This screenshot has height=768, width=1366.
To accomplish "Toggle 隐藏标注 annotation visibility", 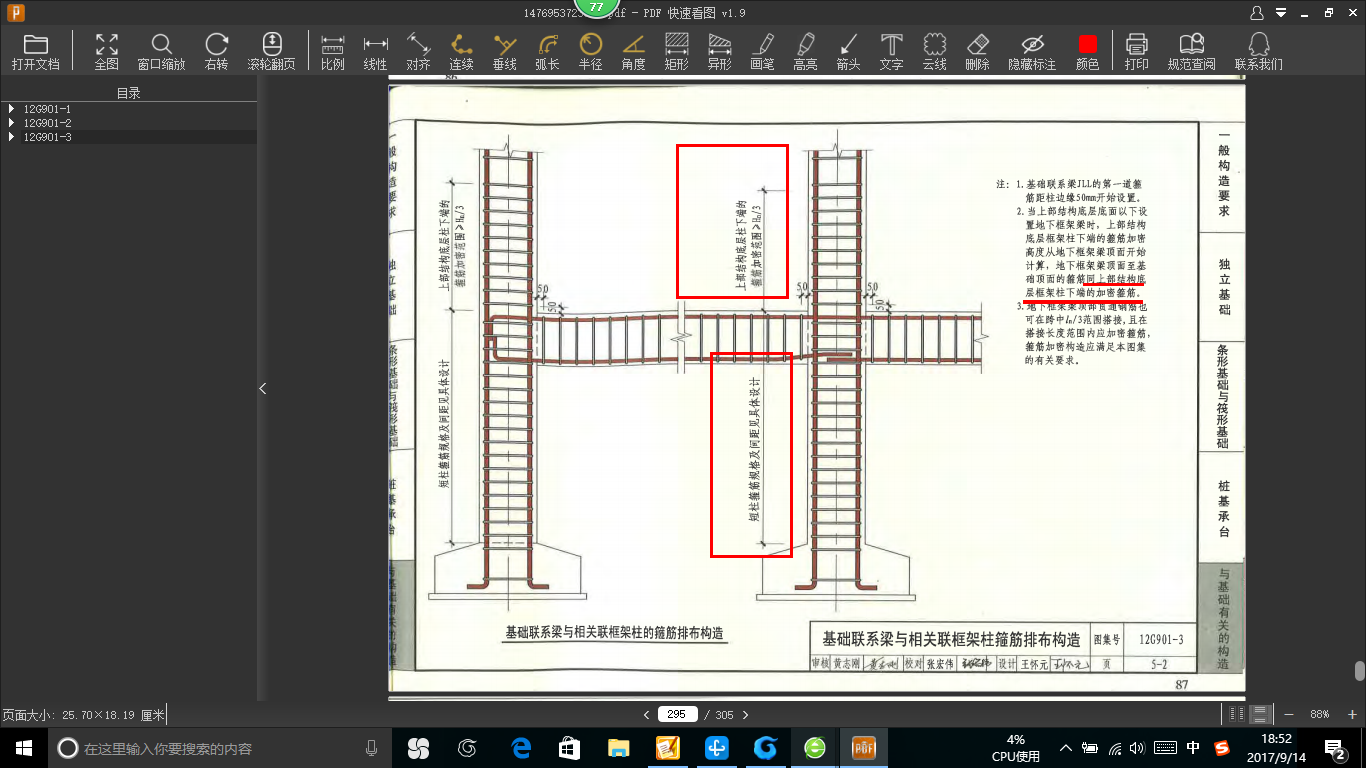I will click(x=1032, y=51).
